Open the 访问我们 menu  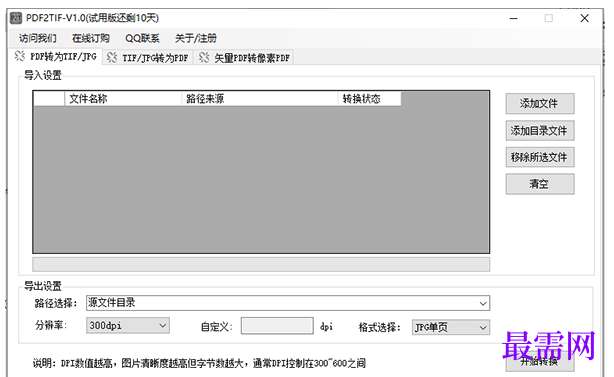38,38
